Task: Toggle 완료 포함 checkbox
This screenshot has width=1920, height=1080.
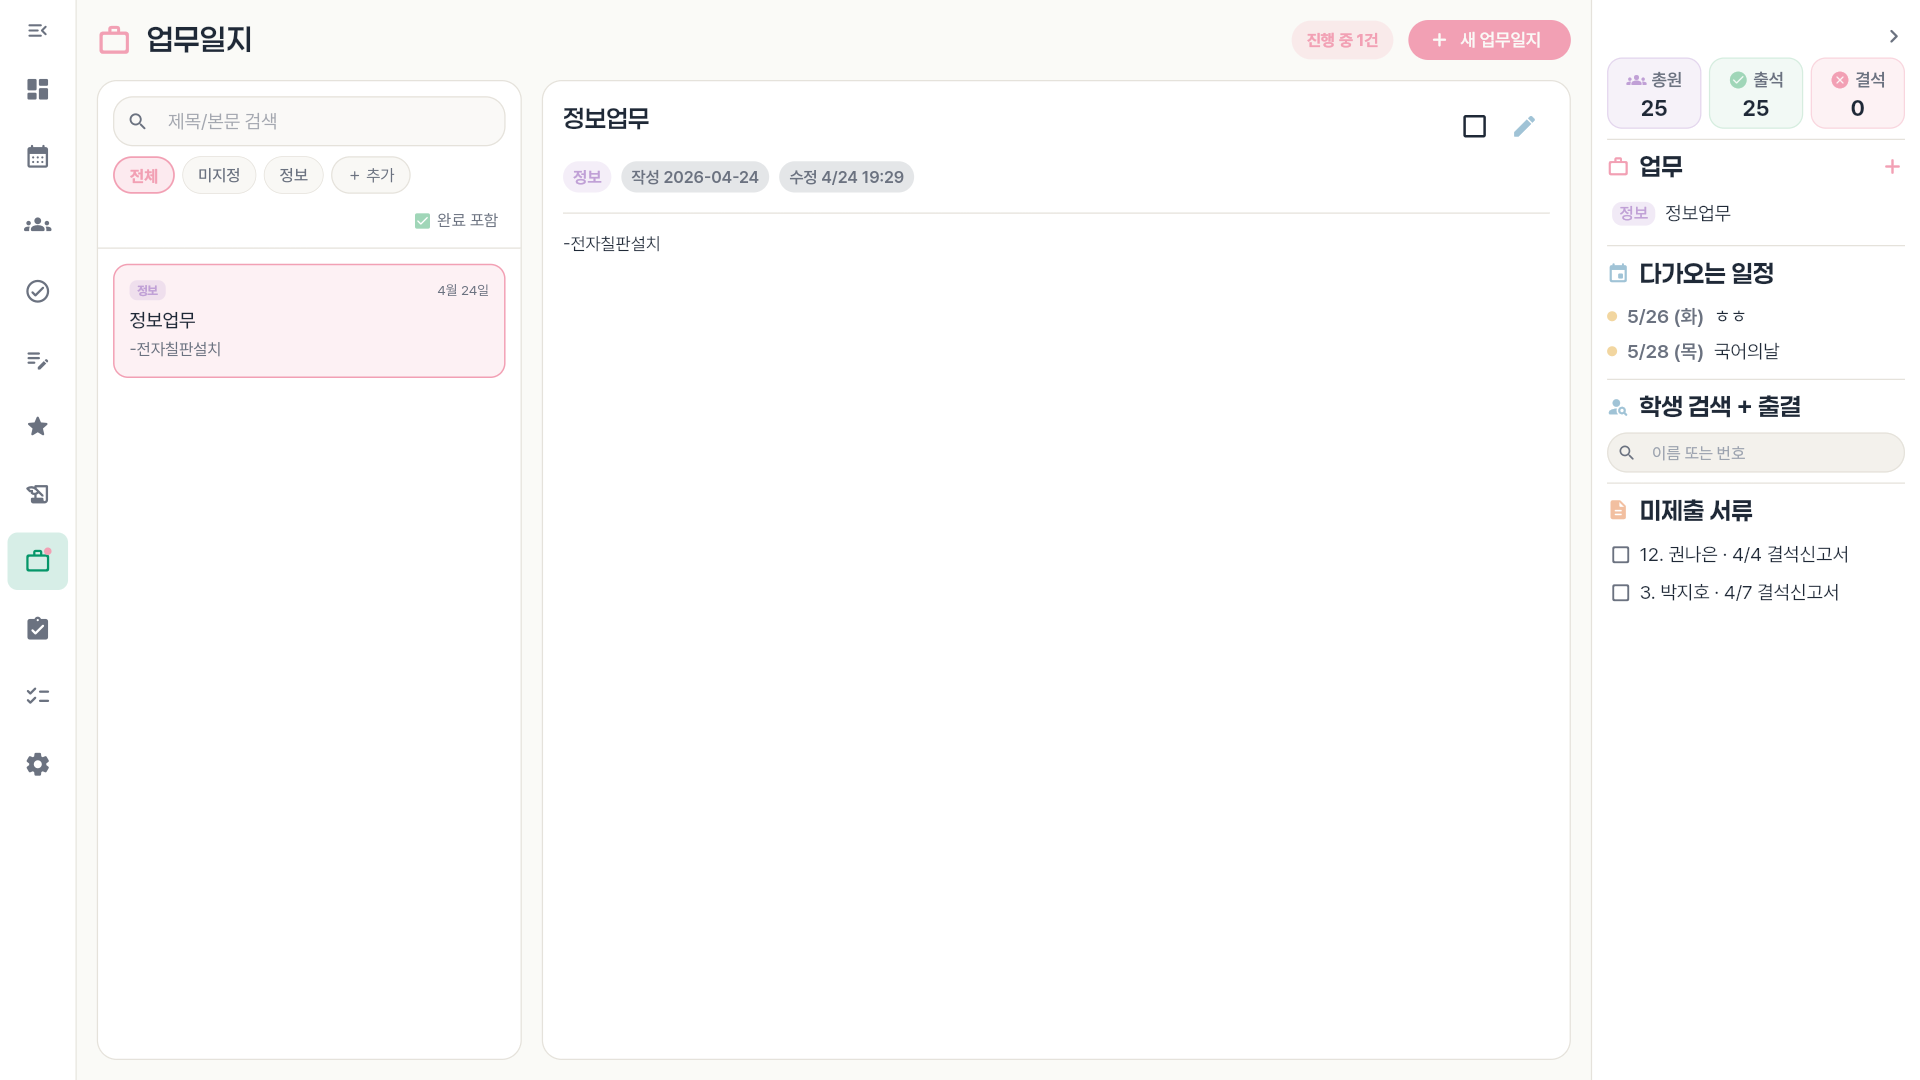Action: pos(422,220)
